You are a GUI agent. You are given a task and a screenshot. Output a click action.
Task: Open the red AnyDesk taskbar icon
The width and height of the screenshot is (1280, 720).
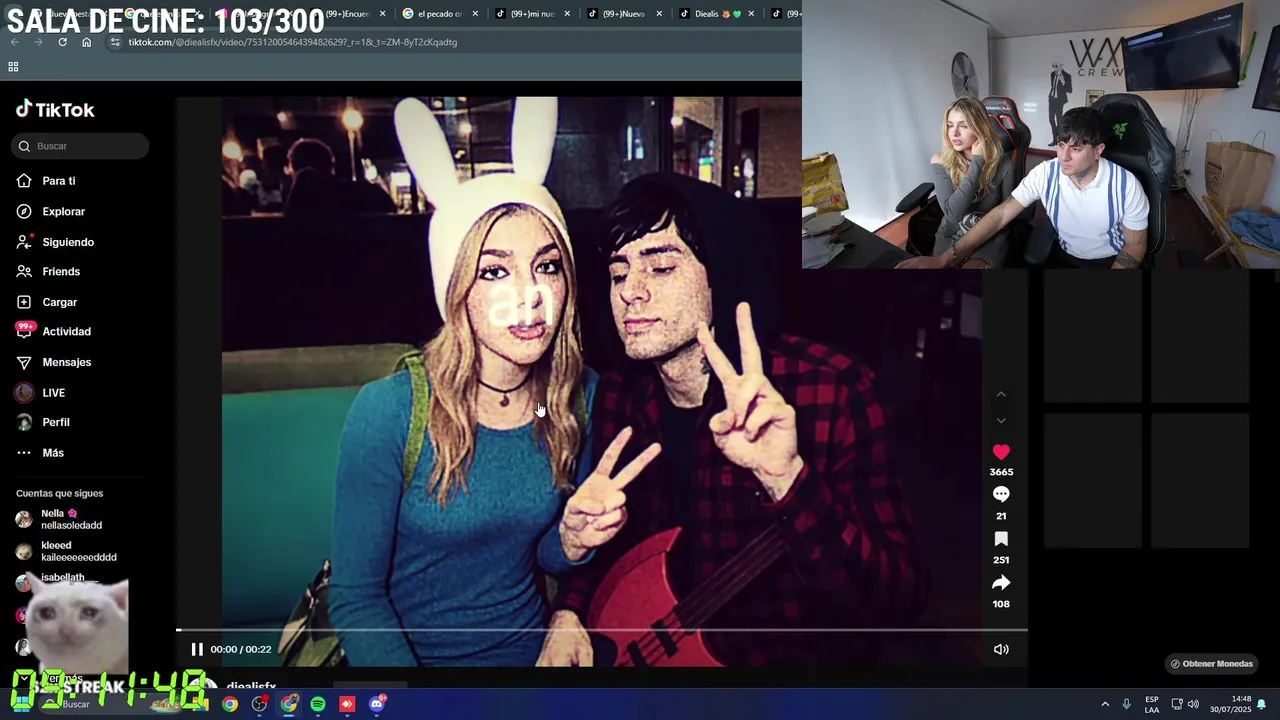pos(347,704)
